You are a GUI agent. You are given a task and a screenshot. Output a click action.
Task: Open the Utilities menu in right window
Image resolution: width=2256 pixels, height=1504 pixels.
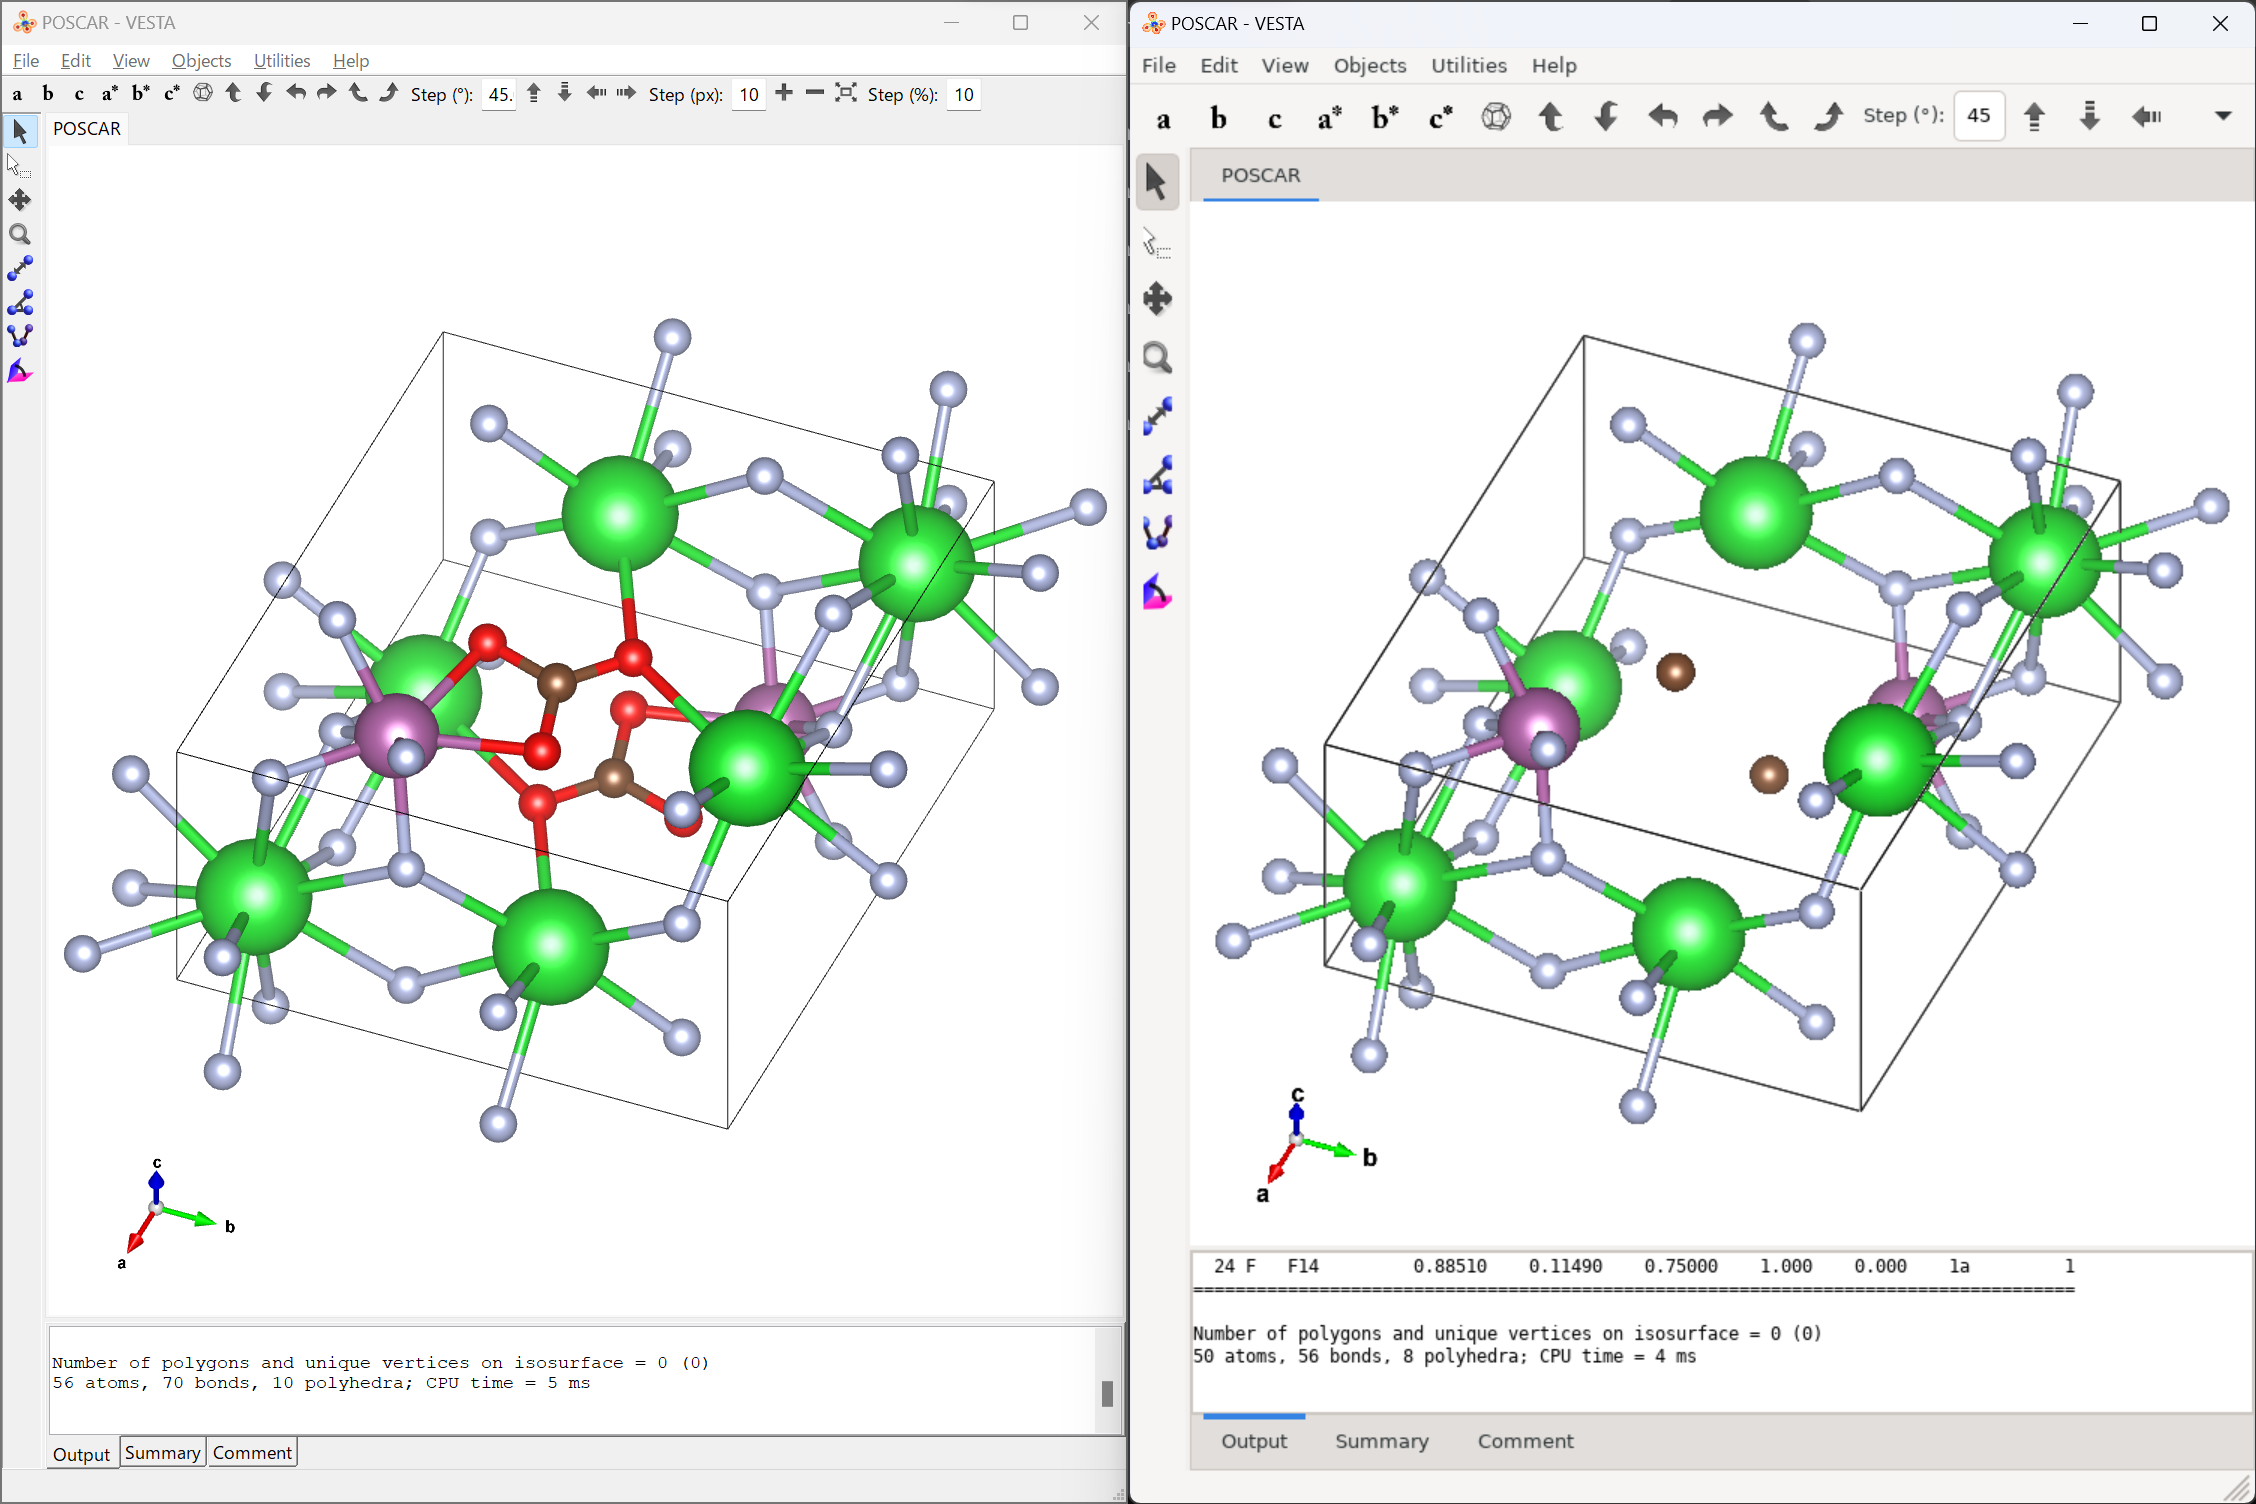(1468, 66)
